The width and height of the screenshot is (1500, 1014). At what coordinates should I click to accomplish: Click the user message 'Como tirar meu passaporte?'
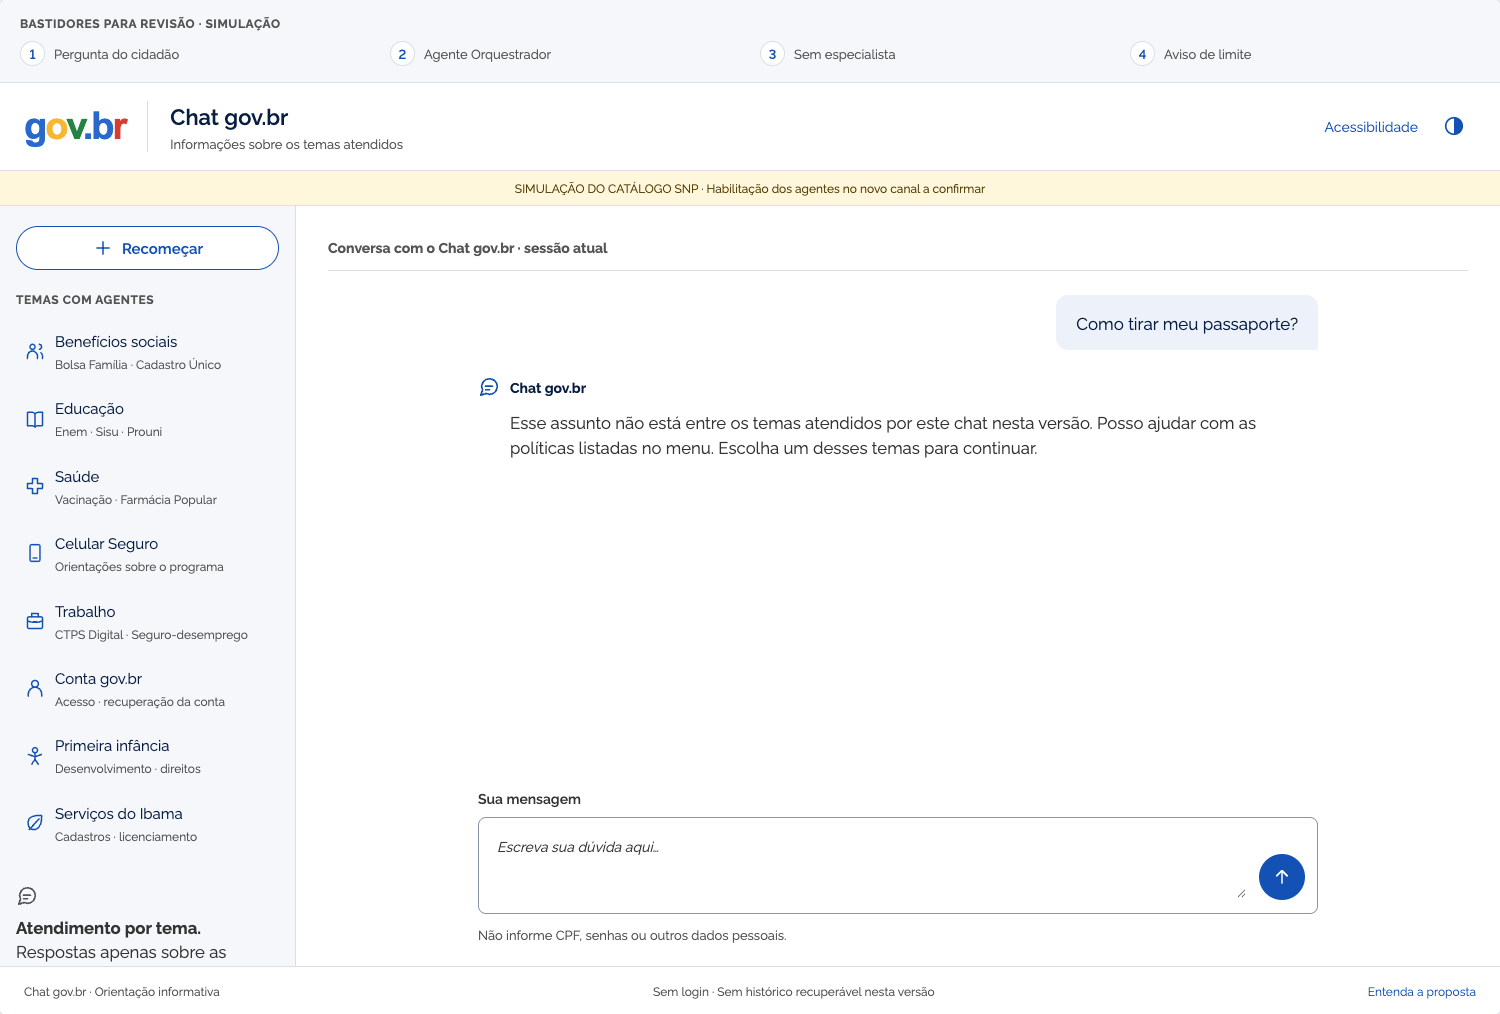(x=1187, y=324)
